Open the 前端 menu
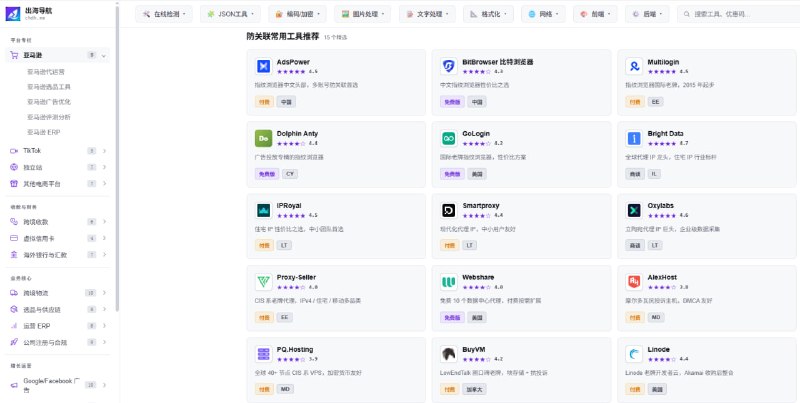Viewport: 800px width, 403px height. pyautogui.click(x=595, y=14)
